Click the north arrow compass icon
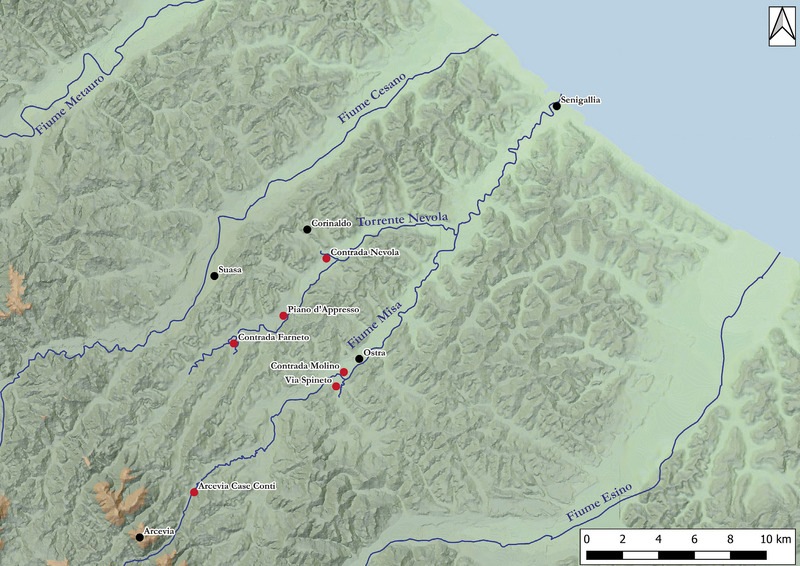Image resolution: width=800 pixels, height=566 pixels. pyautogui.click(x=778, y=26)
